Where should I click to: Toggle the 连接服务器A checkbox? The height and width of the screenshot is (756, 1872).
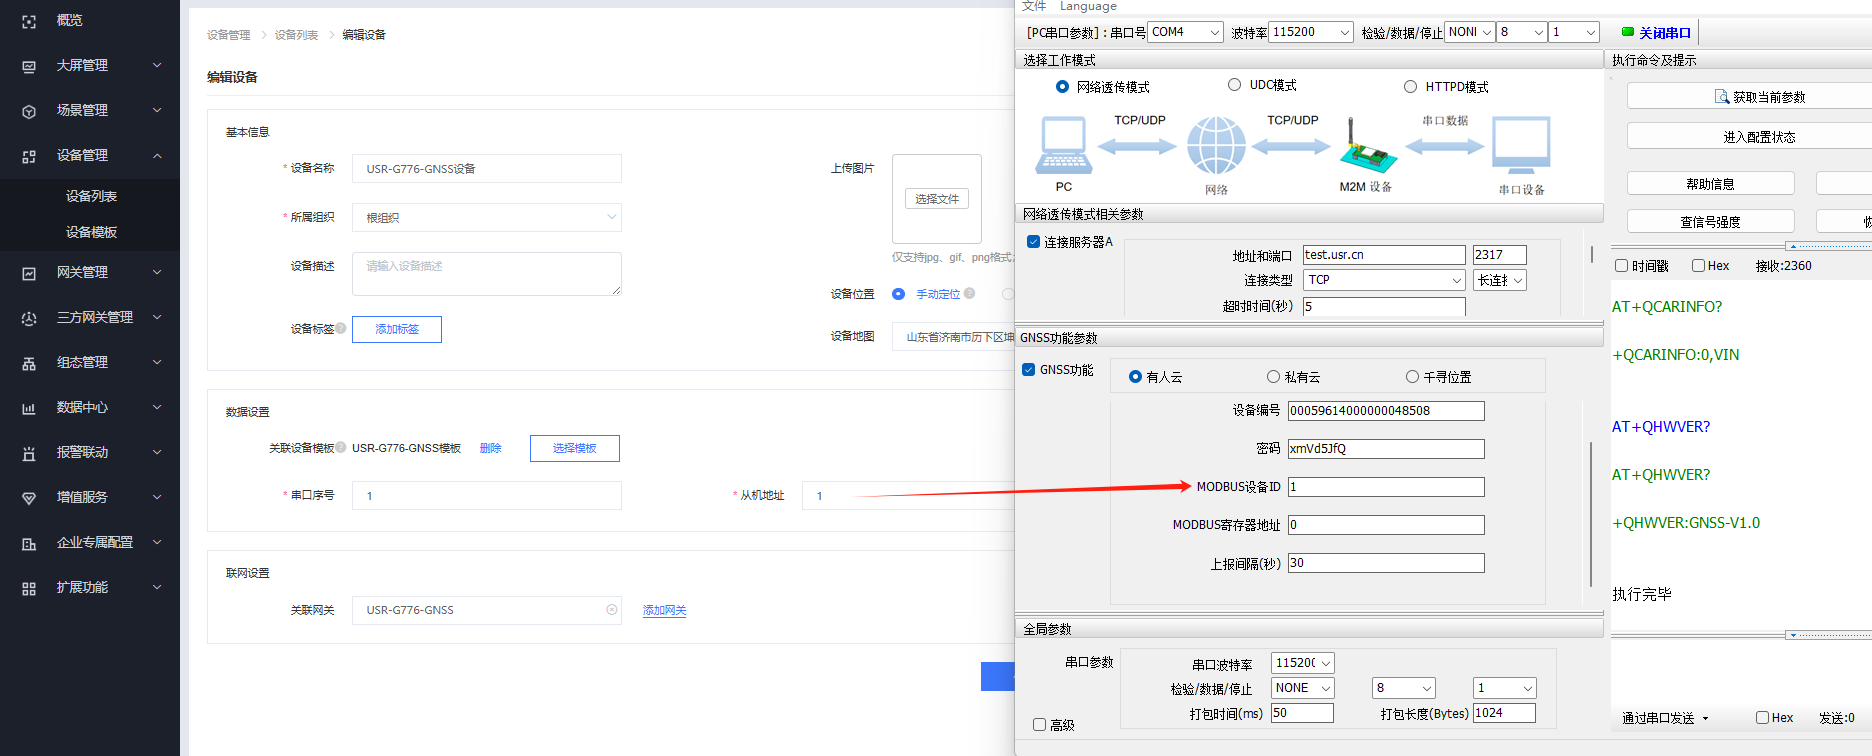click(1033, 242)
